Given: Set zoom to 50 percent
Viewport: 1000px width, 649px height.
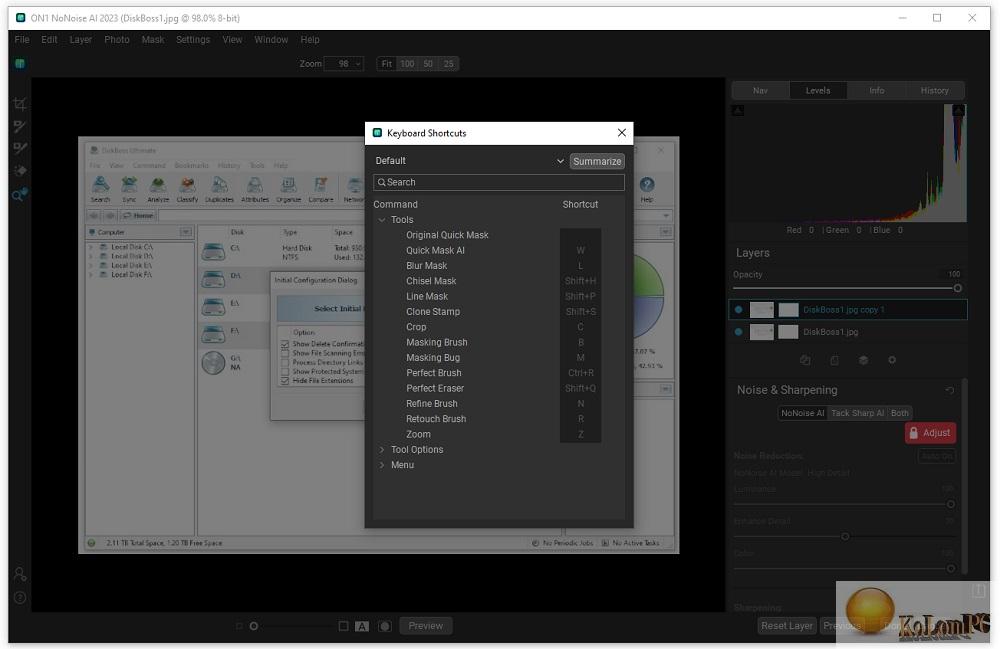Looking at the screenshot, I should pyautogui.click(x=428, y=64).
